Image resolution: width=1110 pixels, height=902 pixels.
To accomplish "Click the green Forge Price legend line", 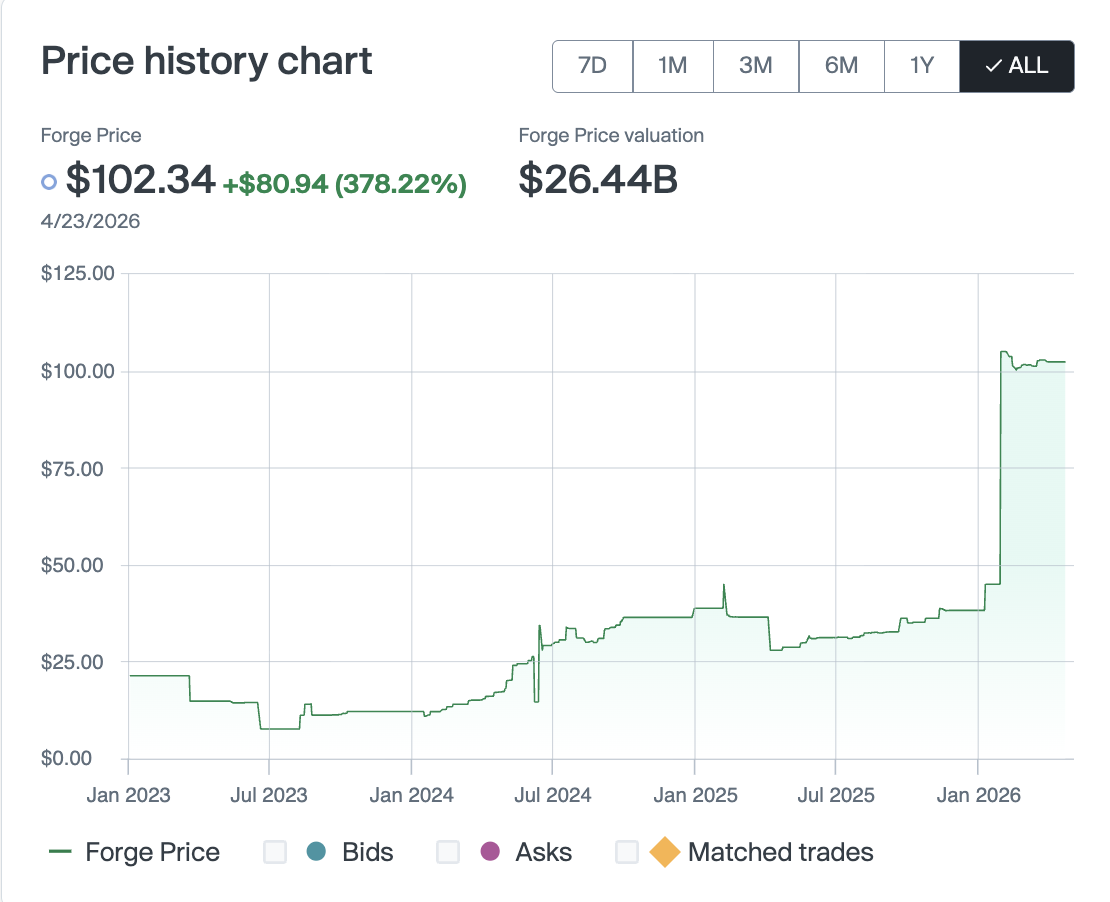I will click(x=60, y=852).
